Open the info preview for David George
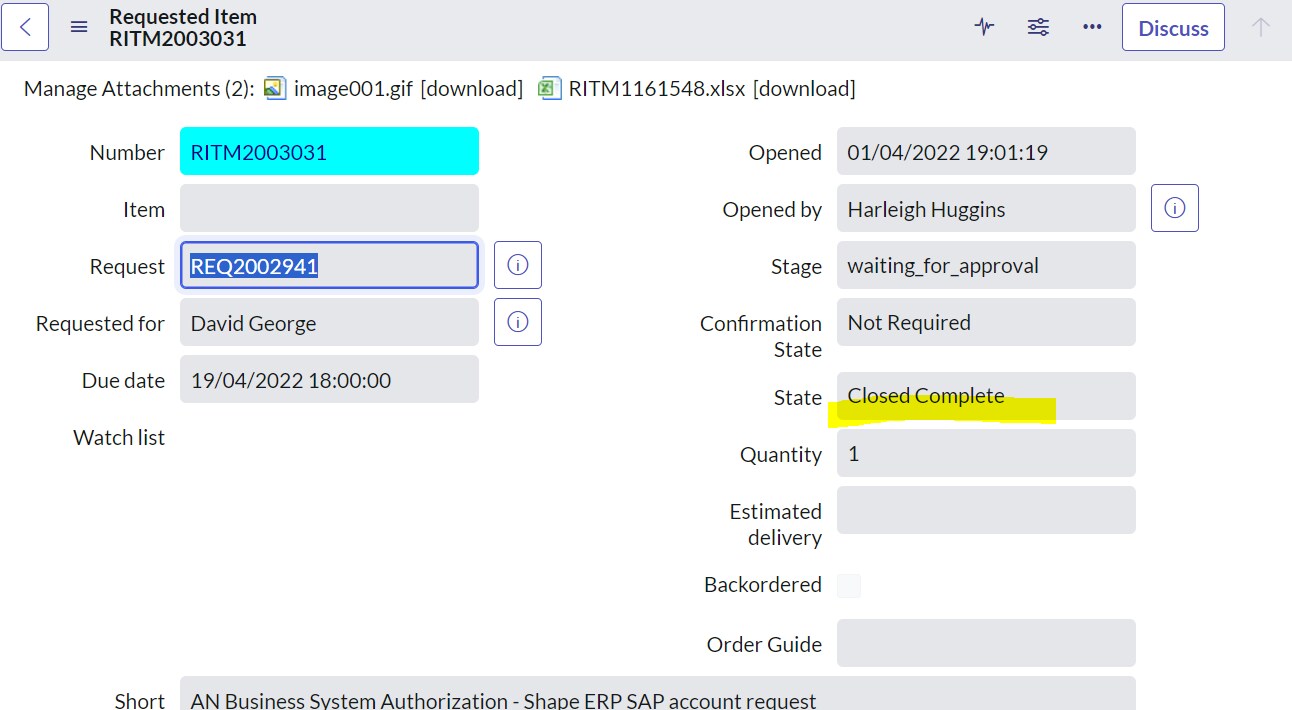This screenshot has width=1292, height=710. tap(517, 321)
